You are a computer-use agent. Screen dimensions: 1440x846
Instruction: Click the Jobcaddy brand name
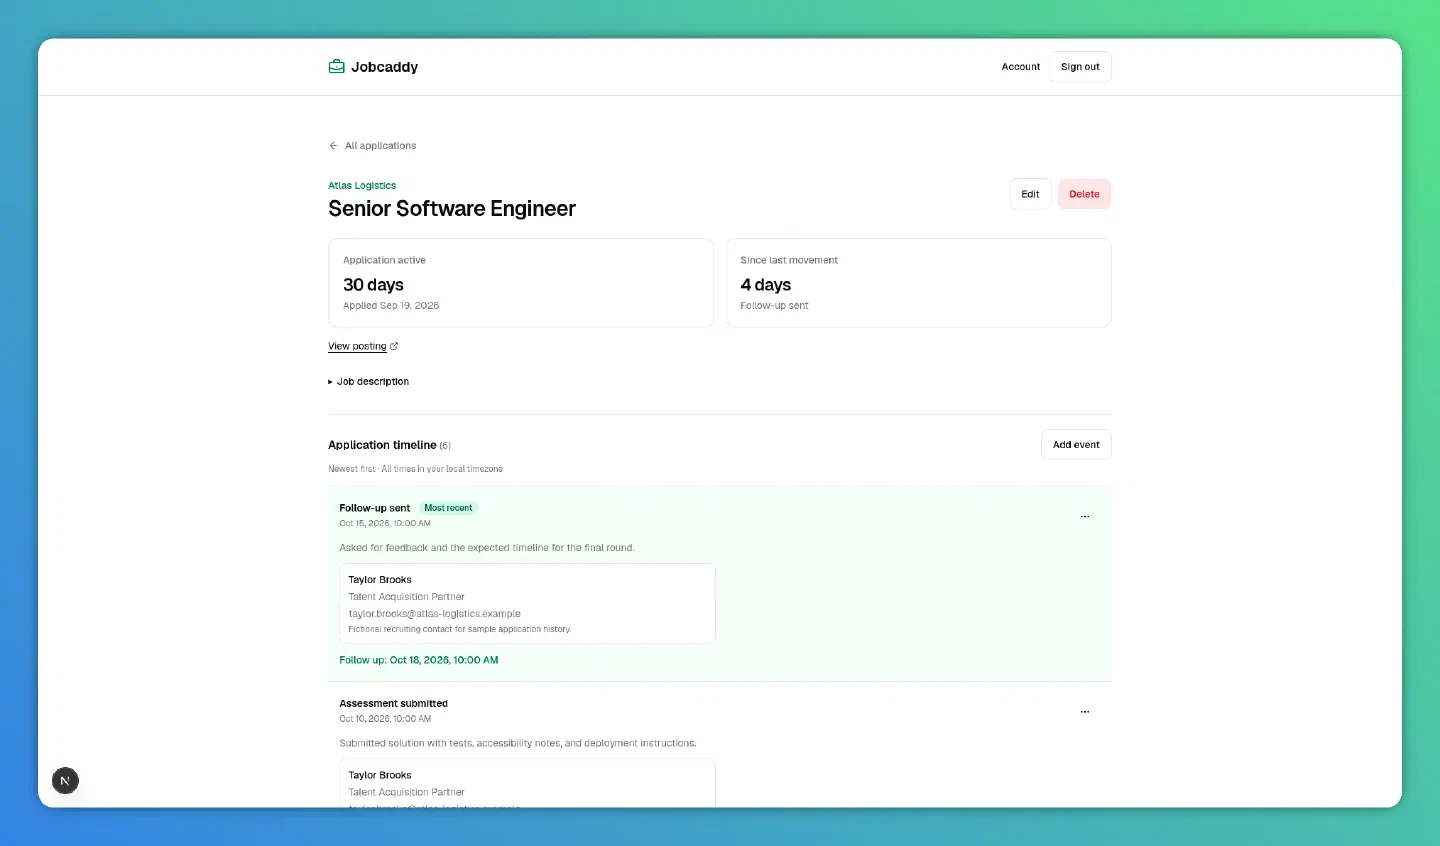coord(384,67)
